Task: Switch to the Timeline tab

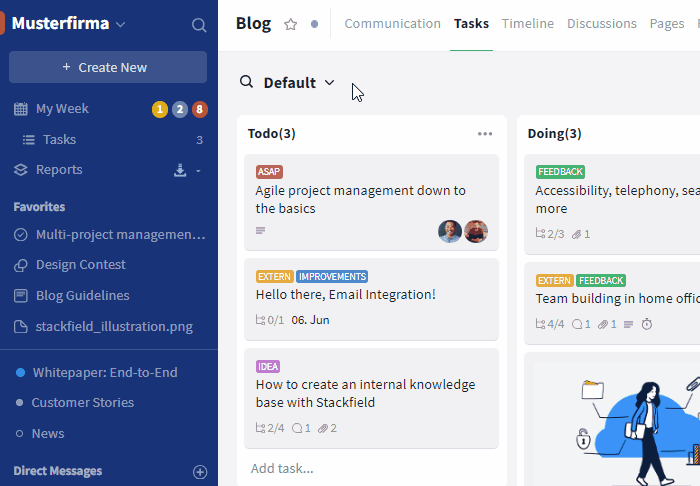Action: [528, 24]
